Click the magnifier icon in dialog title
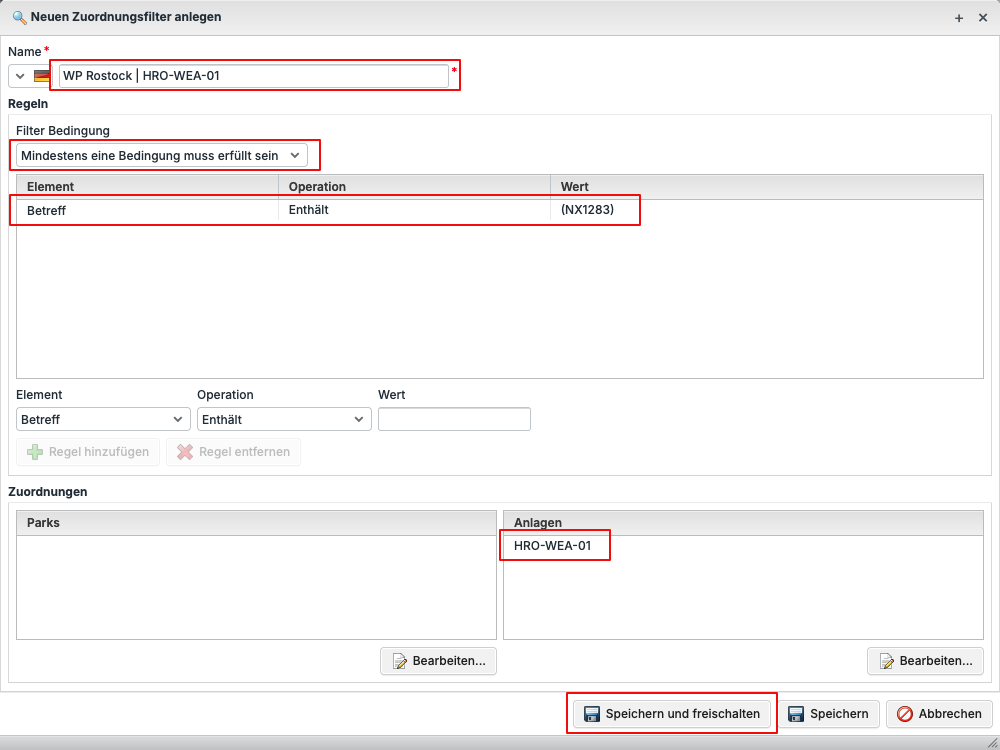 click(18, 17)
